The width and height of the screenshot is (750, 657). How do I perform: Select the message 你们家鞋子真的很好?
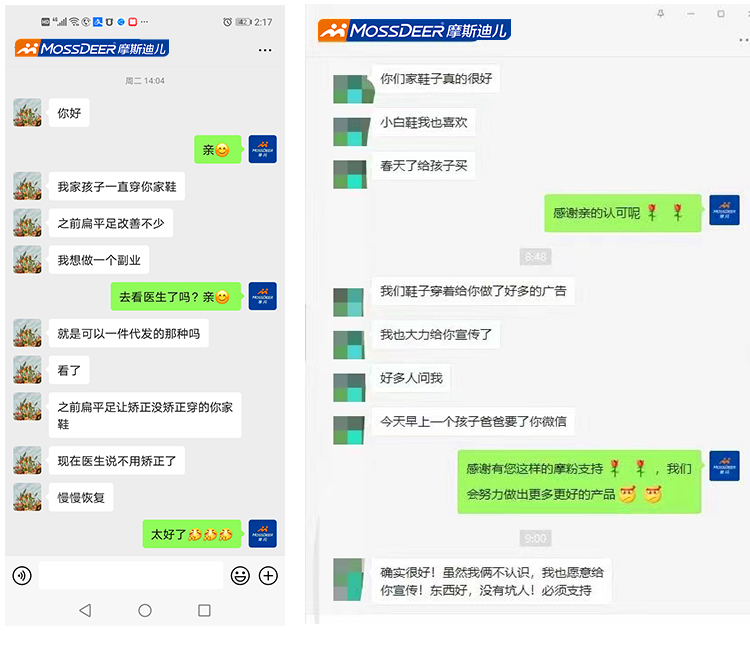click(x=436, y=78)
